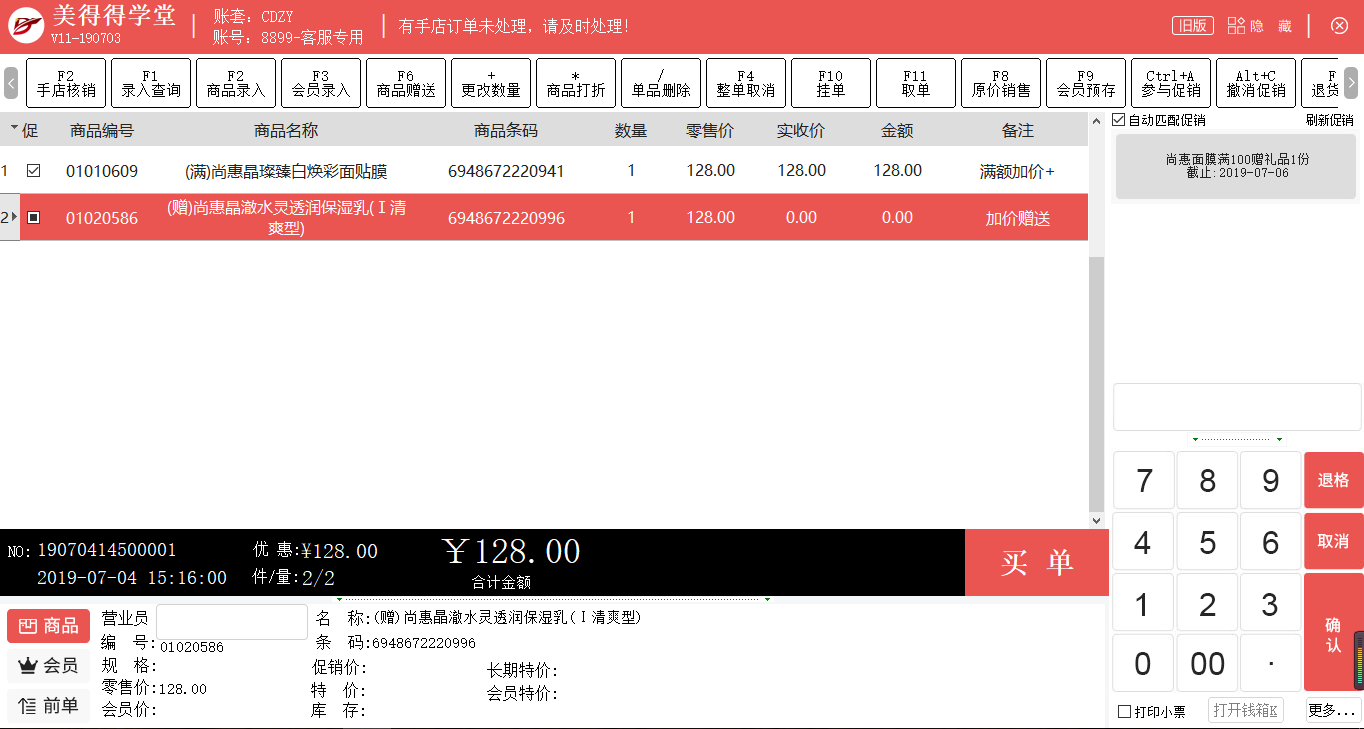Click the 买单 checkout button
1364x729 pixels.
(x=1037, y=563)
